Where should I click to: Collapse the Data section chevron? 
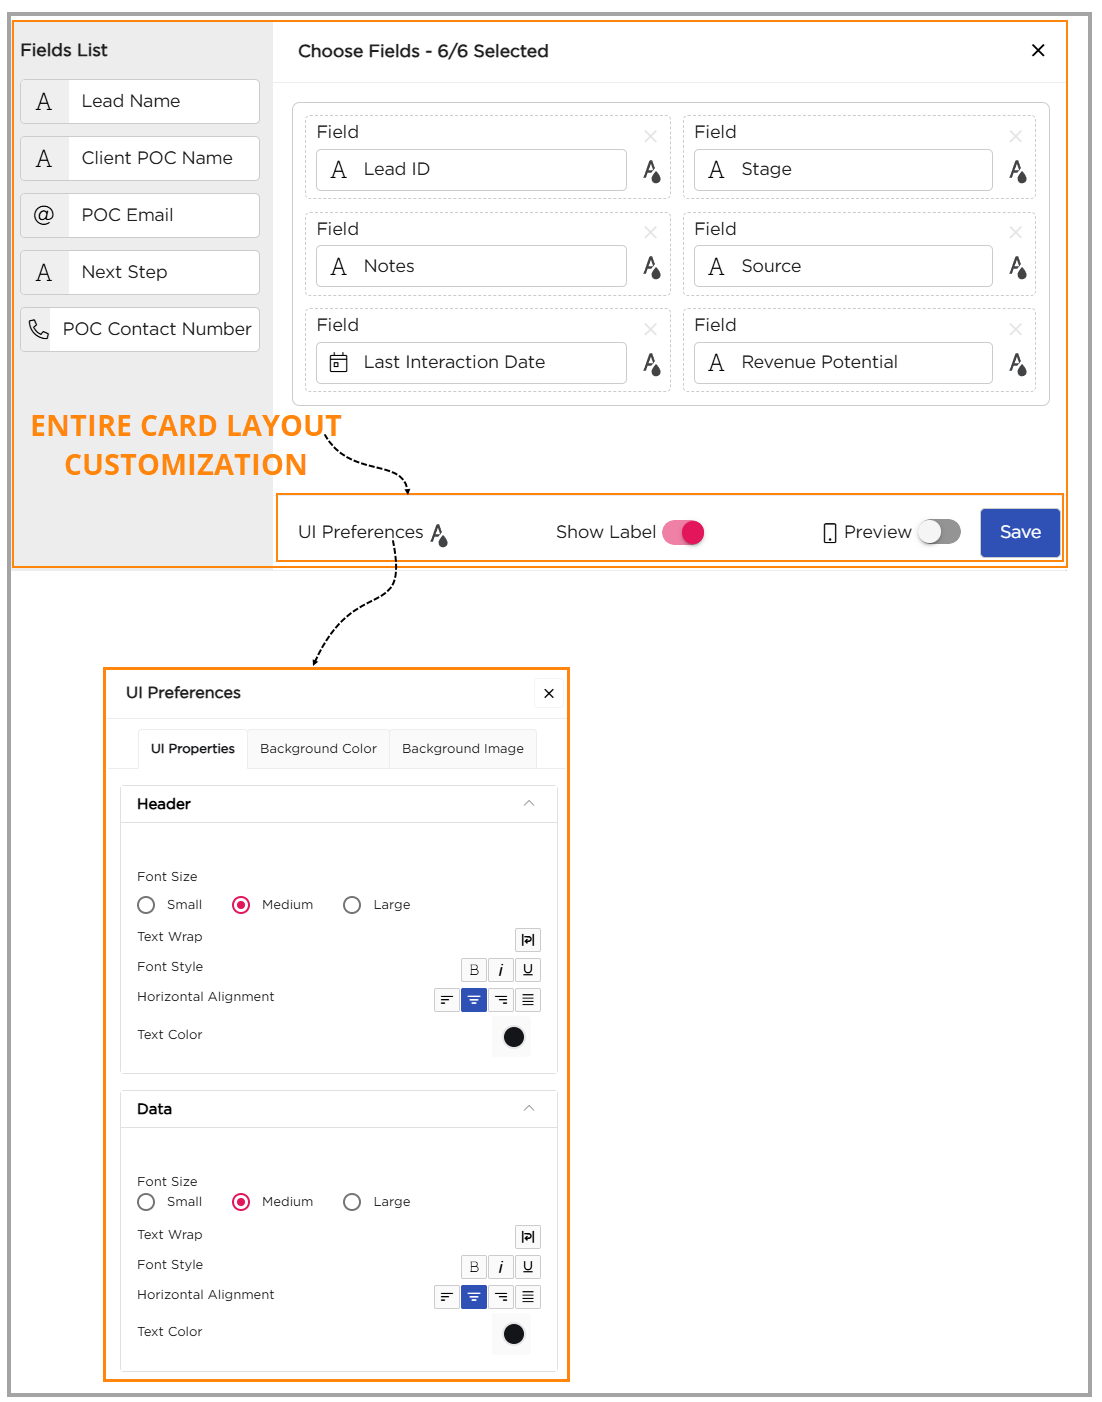[529, 1109]
